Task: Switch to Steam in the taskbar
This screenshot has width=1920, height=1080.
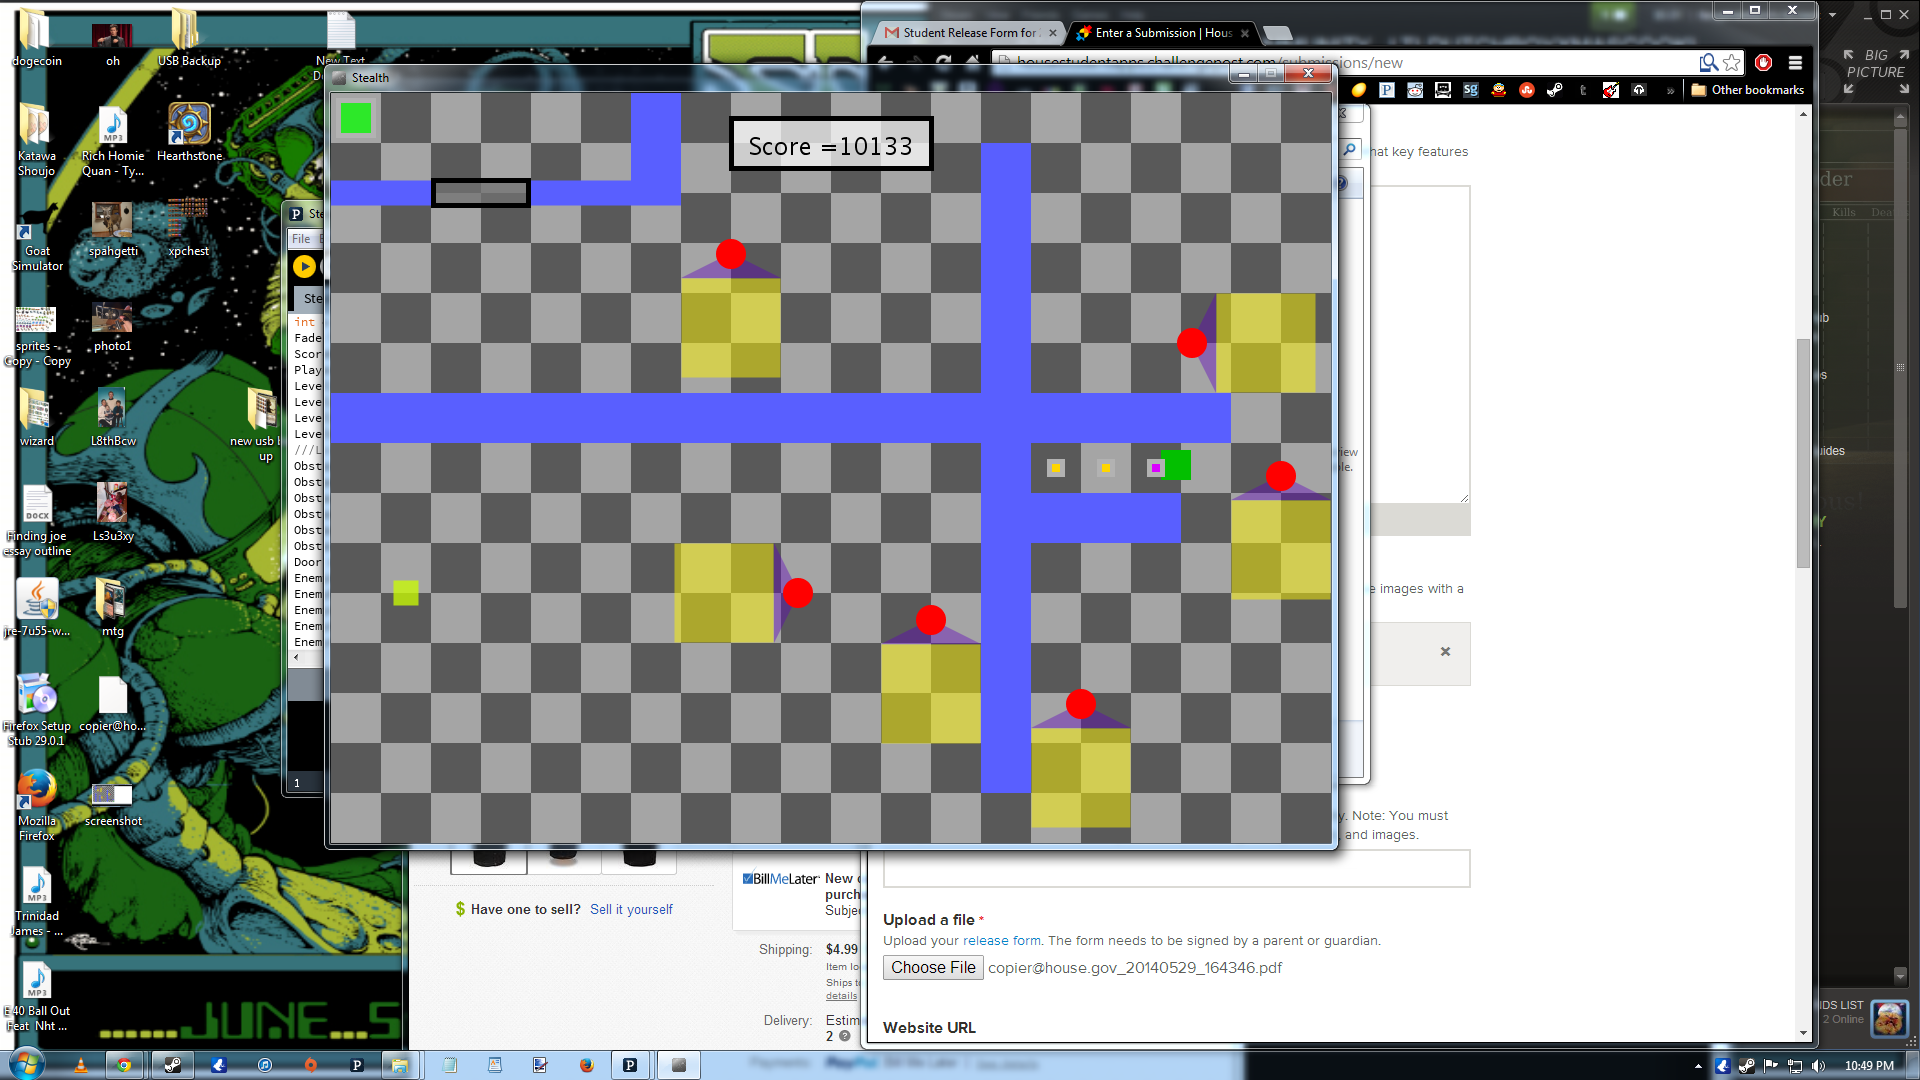Action: pos(173,1065)
